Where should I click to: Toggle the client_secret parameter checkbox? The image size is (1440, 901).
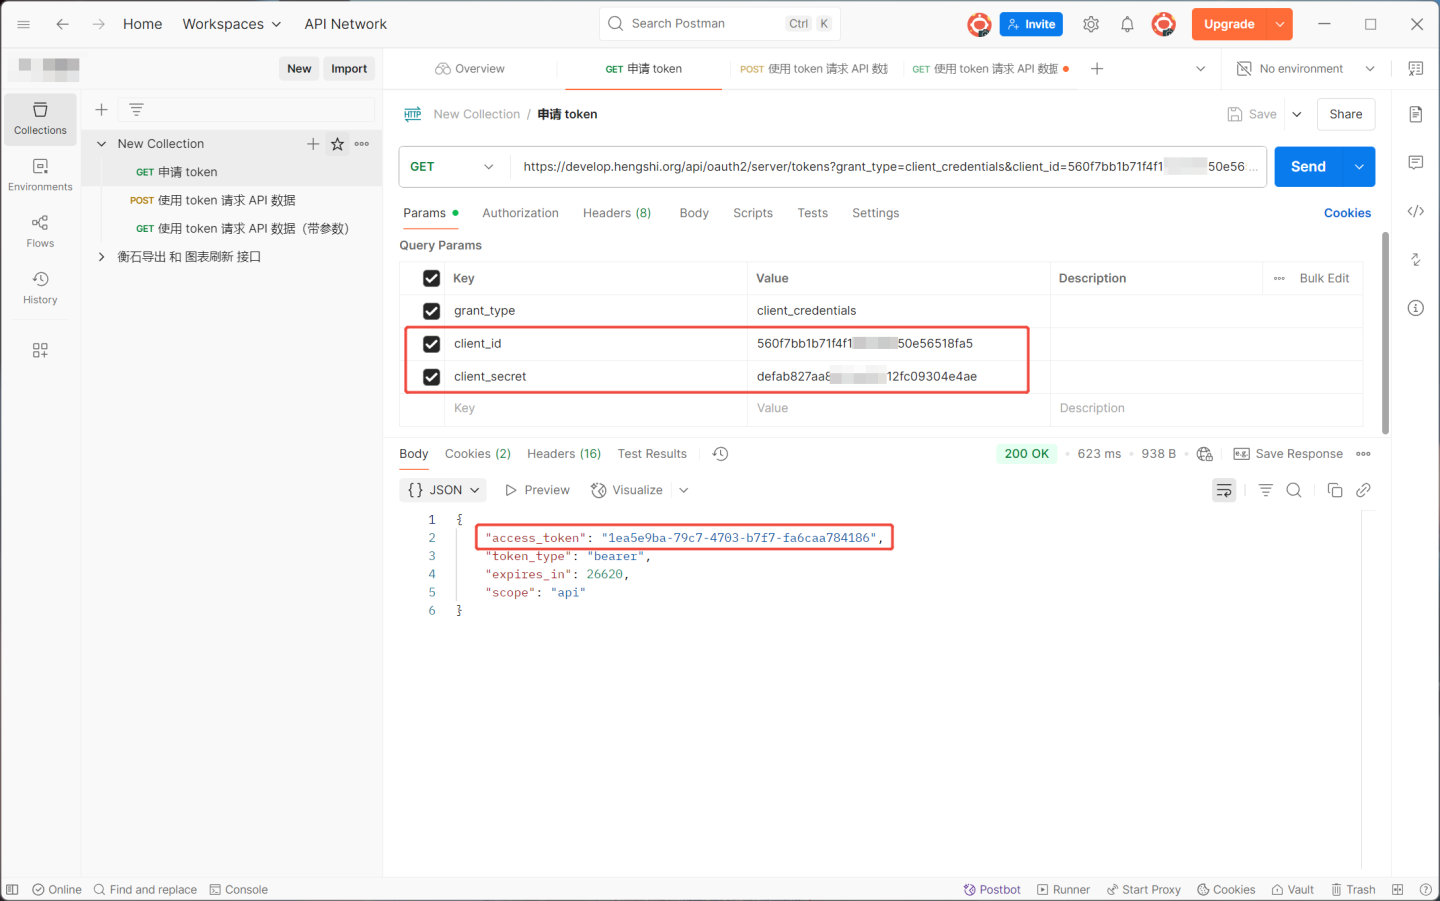tap(431, 377)
